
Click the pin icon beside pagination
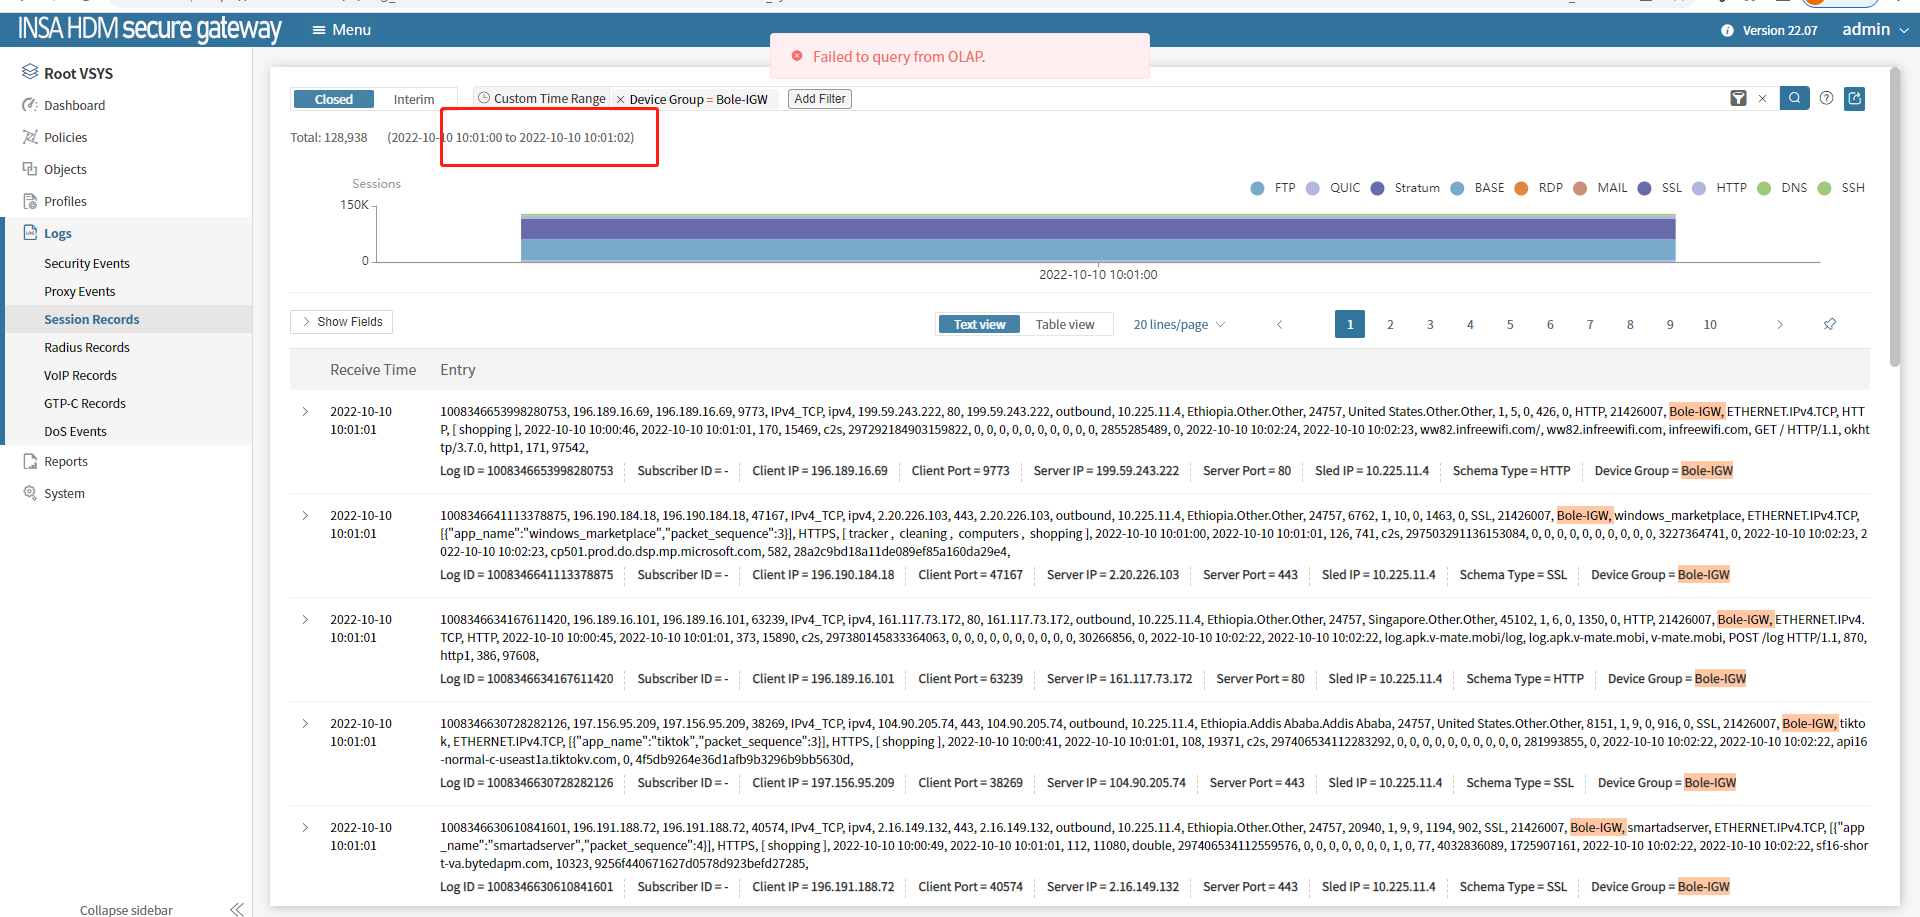pyautogui.click(x=1829, y=324)
